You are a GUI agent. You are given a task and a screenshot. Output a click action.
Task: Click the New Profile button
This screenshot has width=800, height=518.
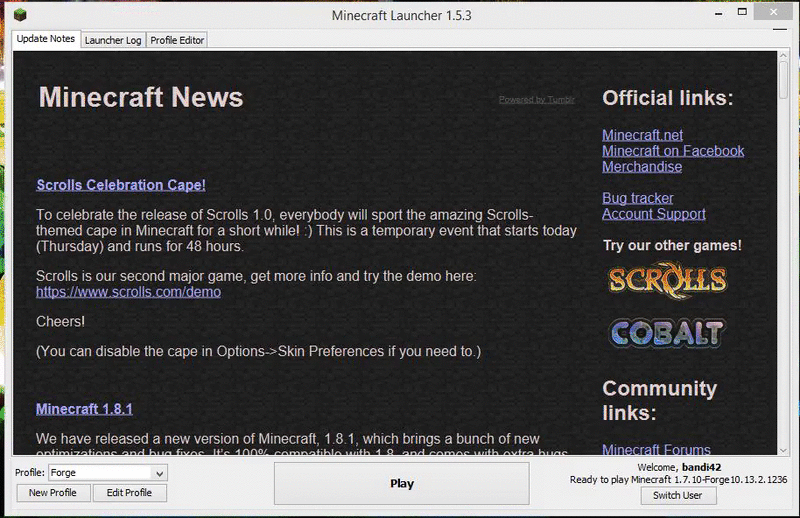53,492
